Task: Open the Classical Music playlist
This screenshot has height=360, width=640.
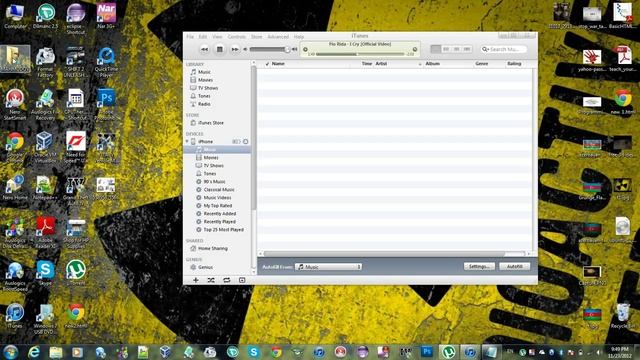Action: click(x=220, y=190)
